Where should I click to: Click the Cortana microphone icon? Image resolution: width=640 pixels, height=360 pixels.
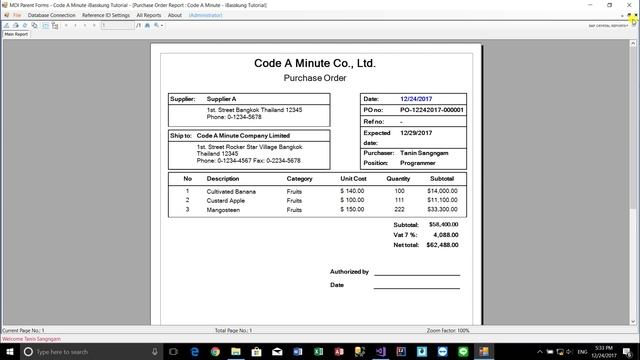point(155,351)
